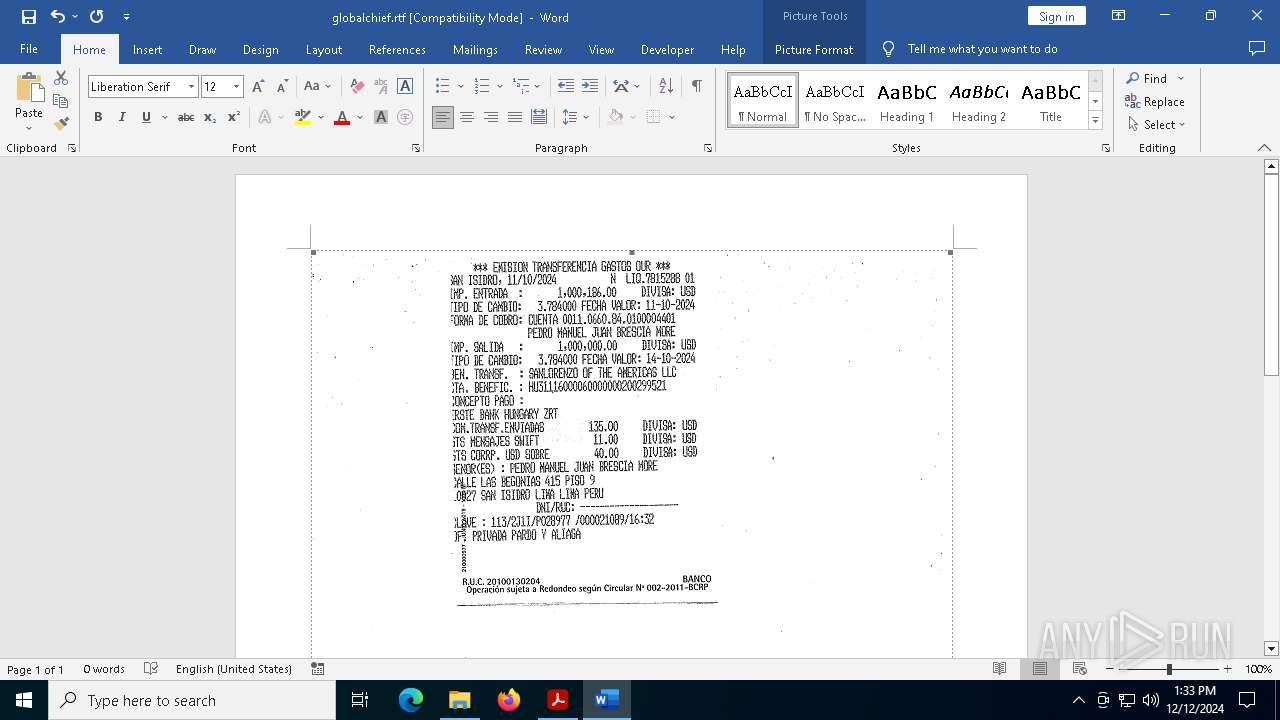Open the Review tab
This screenshot has width=1280, height=720.
pyautogui.click(x=543, y=49)
